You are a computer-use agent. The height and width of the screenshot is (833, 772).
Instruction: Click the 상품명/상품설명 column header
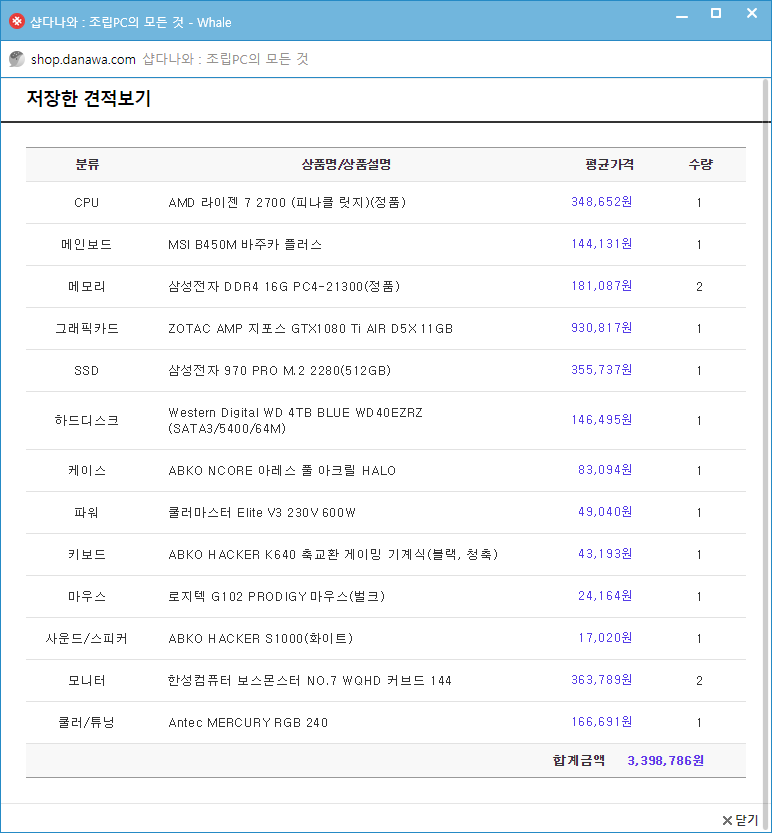[x=346, y=164]
